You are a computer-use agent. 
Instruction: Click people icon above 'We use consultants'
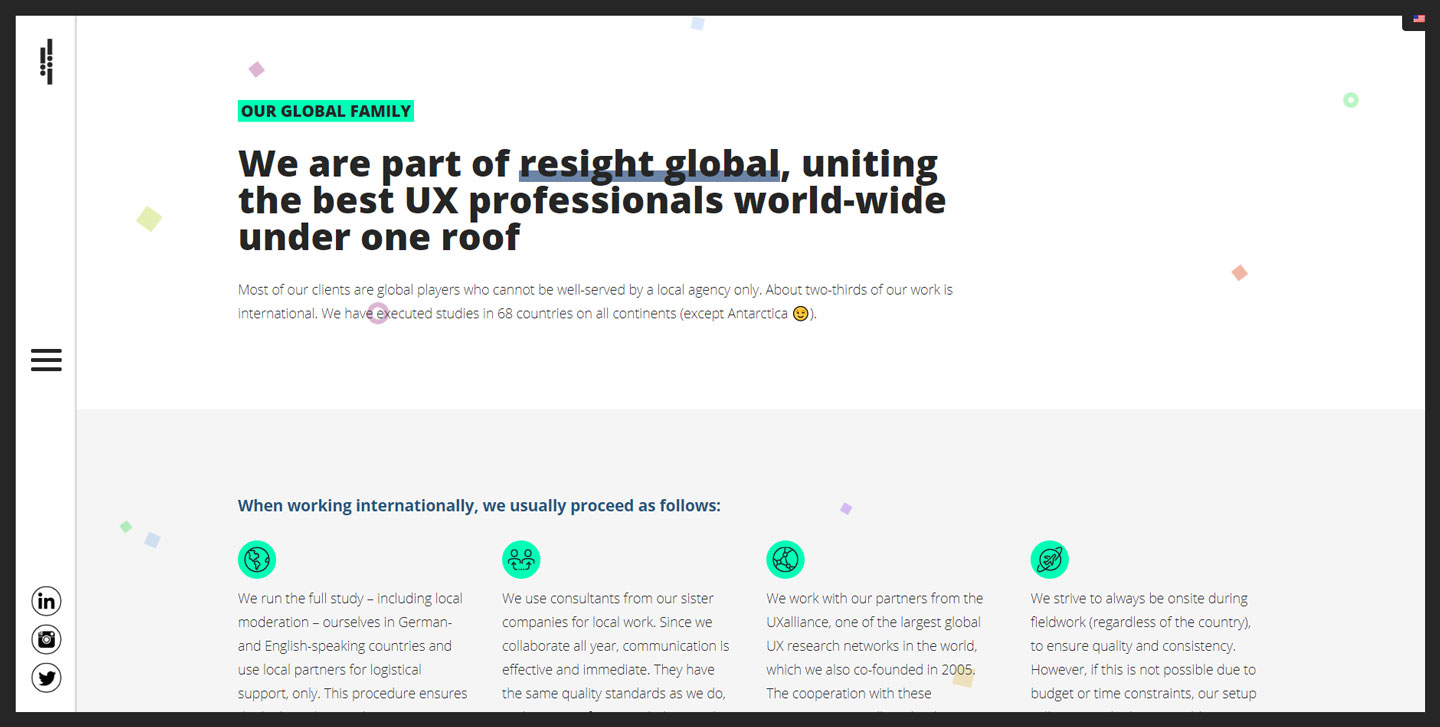(x=521, y=559)
